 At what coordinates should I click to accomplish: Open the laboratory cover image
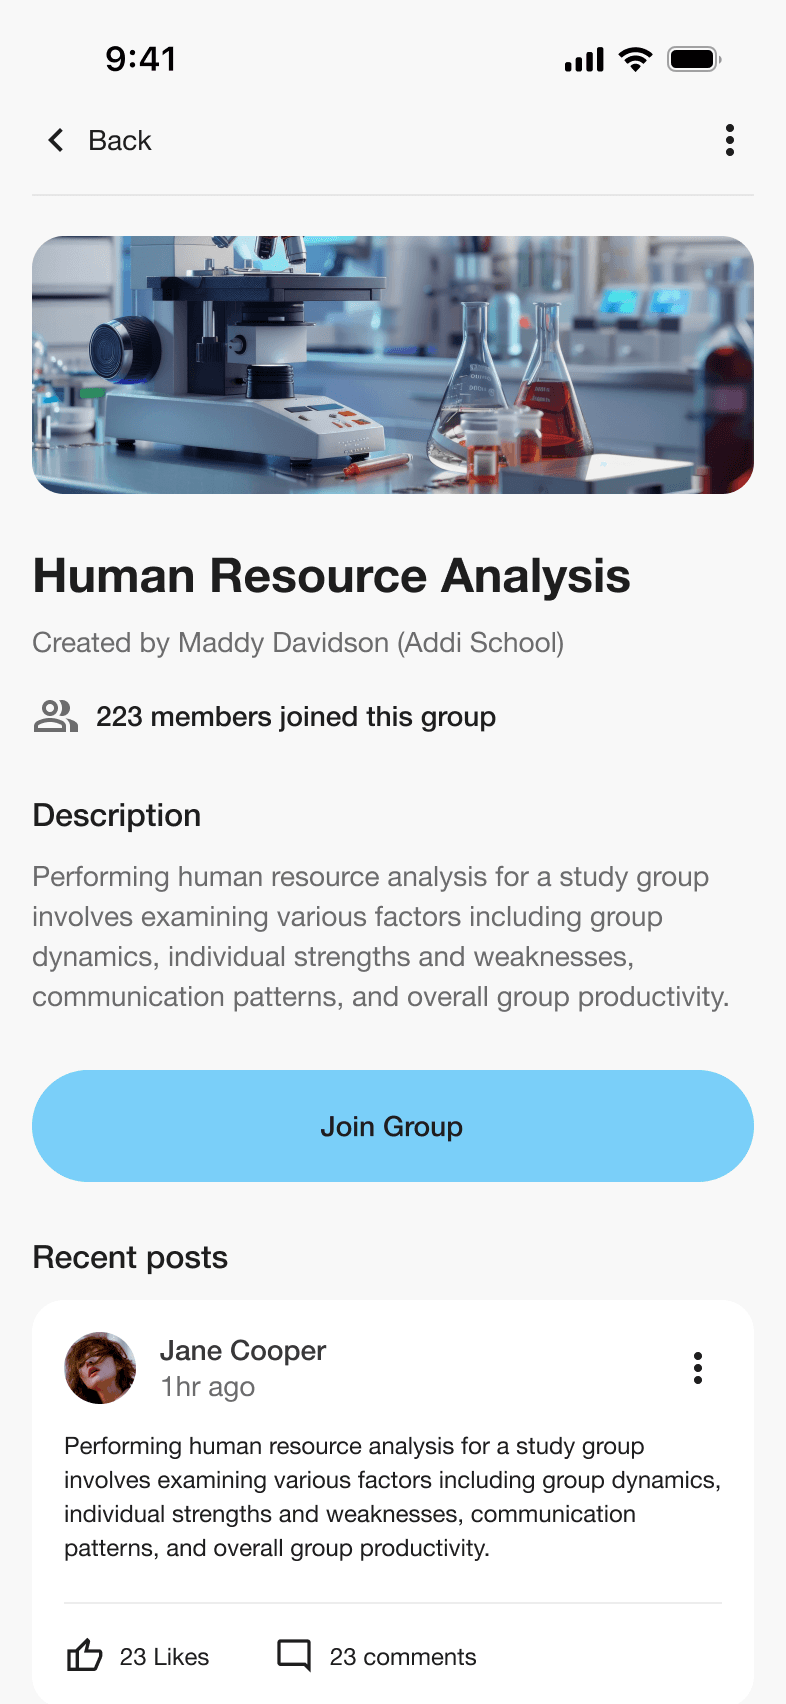tap(393, 365)
